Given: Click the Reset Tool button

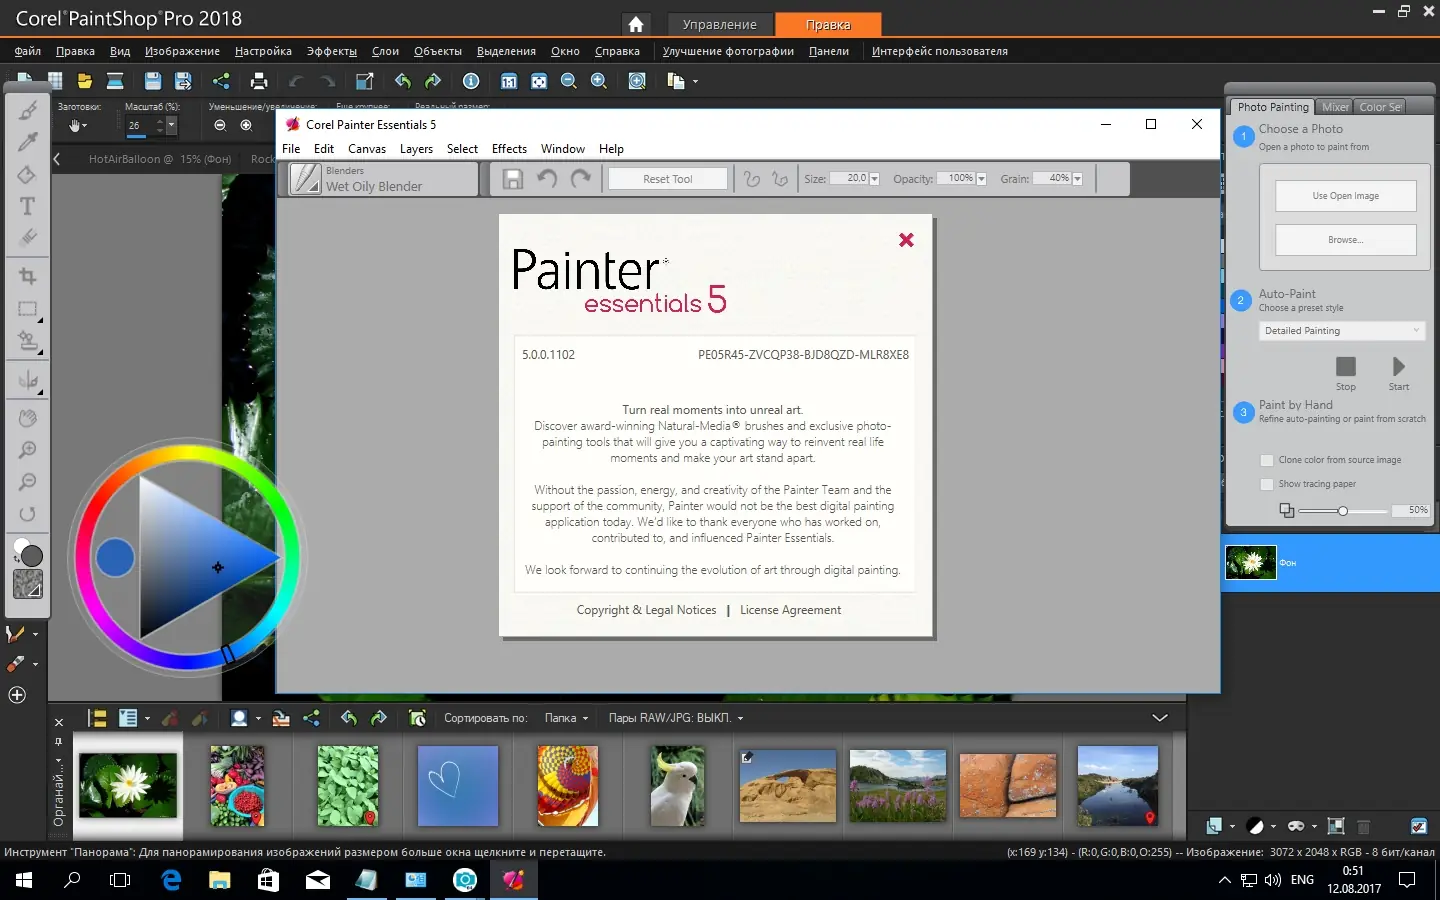Looking at the screenshot, I should click(668, 179).
